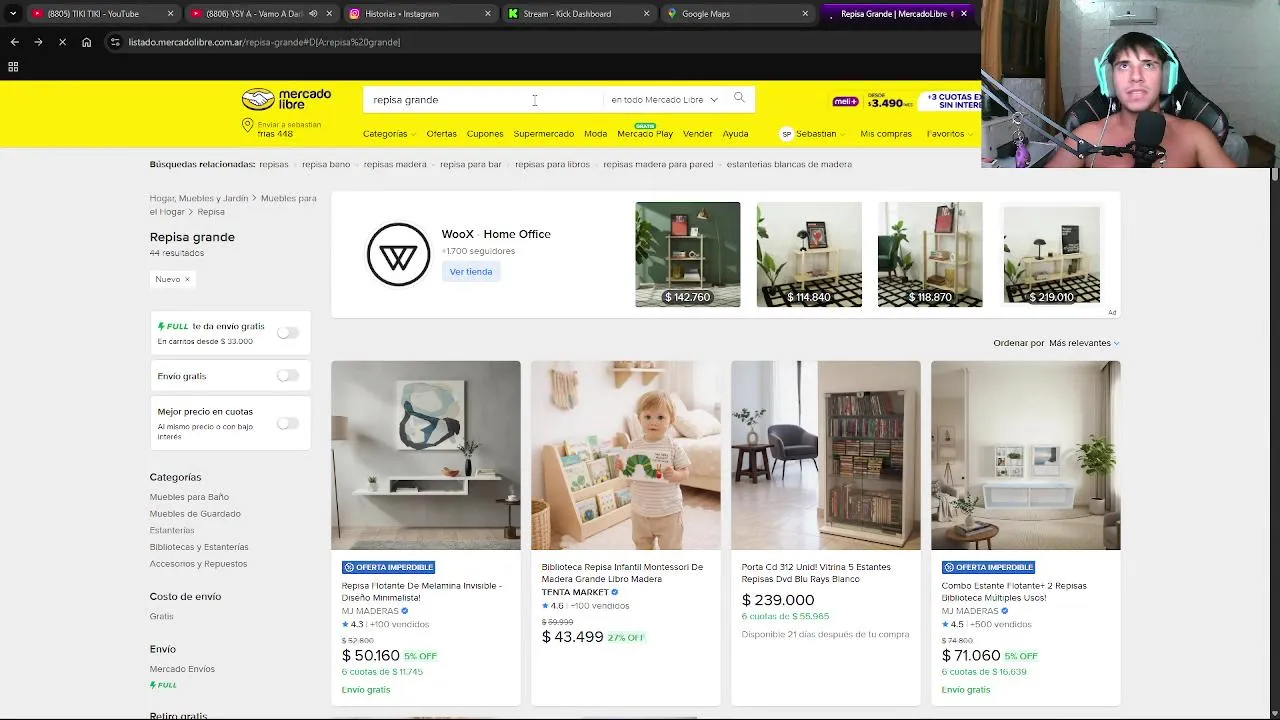Click related search 'repisa baño'

pyautogui.click(x=326, y=164)
